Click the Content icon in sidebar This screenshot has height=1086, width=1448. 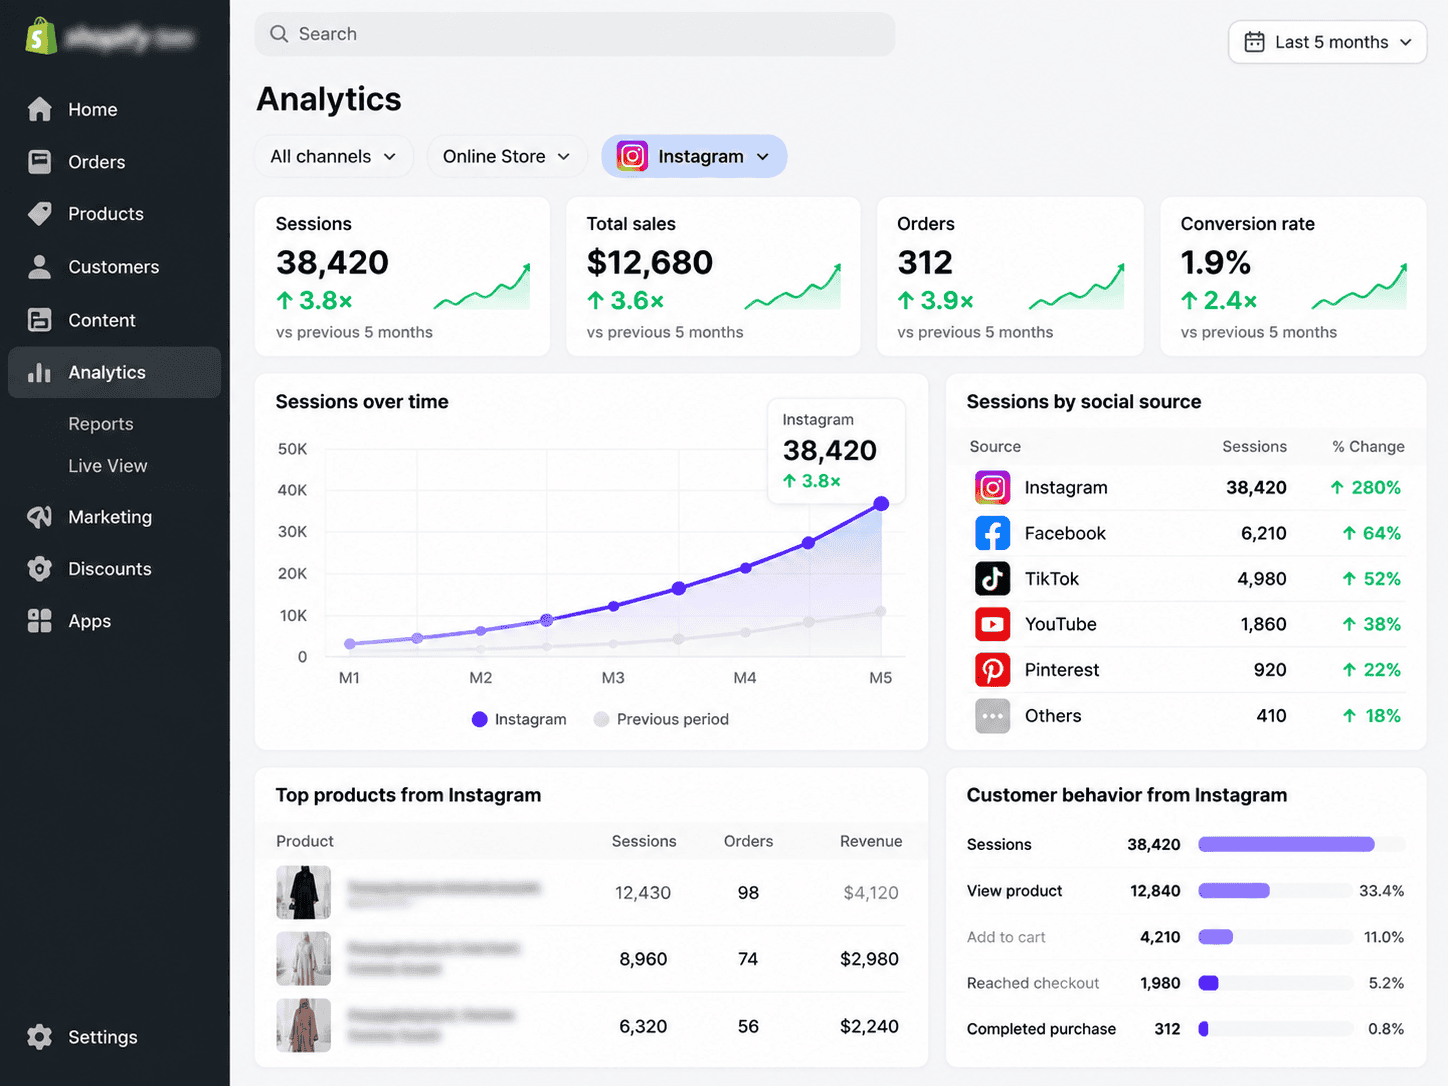click(x=40, y=320)
